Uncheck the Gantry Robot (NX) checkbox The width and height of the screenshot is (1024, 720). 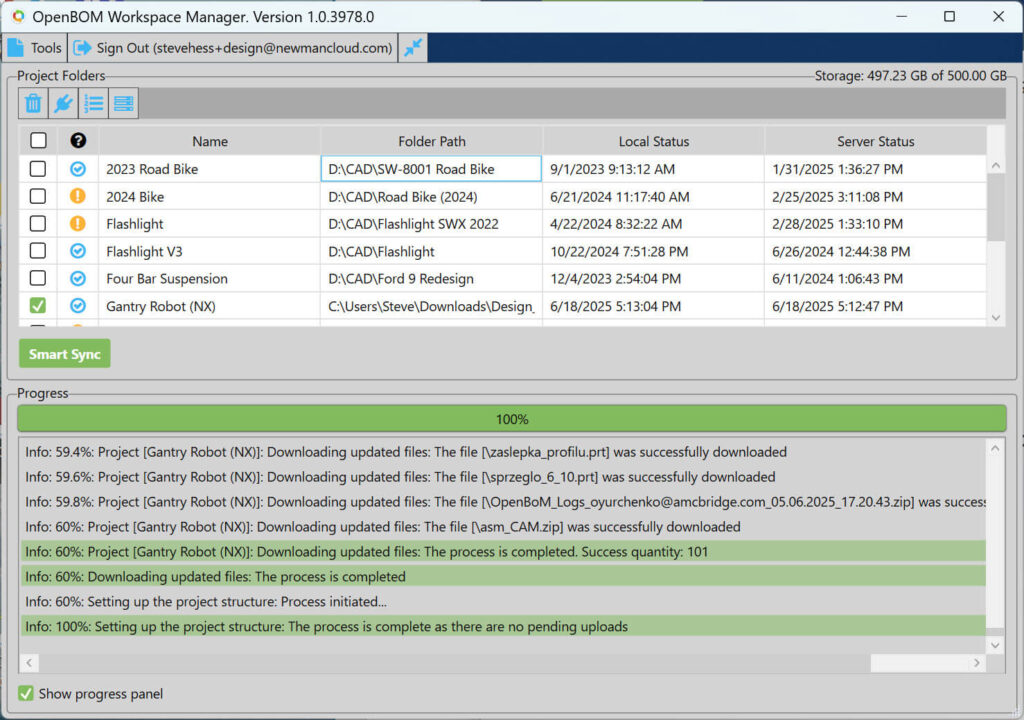pos(38,306)
